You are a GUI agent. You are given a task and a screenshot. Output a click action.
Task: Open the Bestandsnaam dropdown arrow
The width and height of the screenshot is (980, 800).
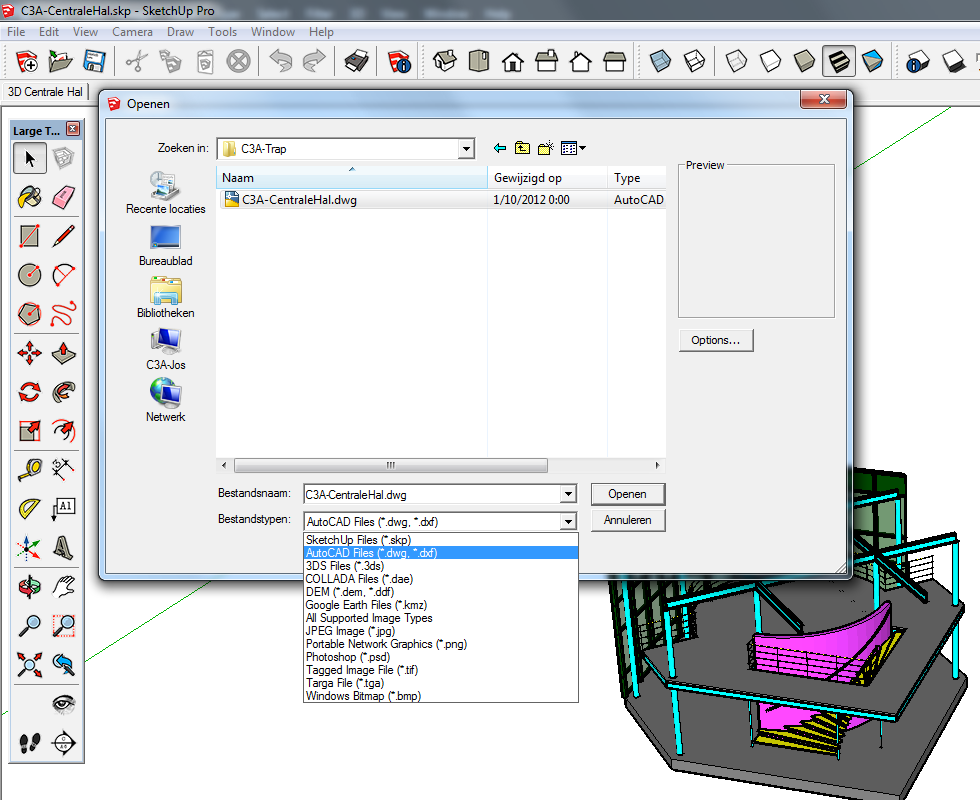coord(568,494)
